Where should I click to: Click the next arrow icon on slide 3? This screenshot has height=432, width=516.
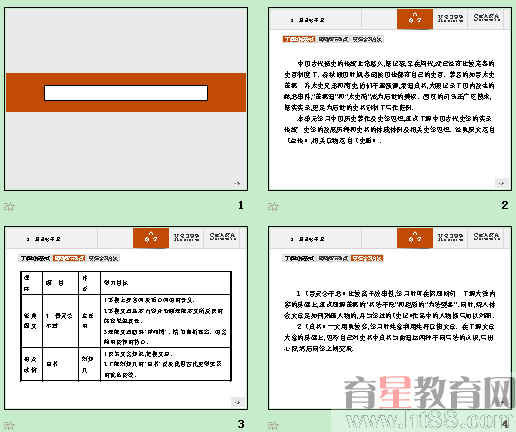coord(237,402)
